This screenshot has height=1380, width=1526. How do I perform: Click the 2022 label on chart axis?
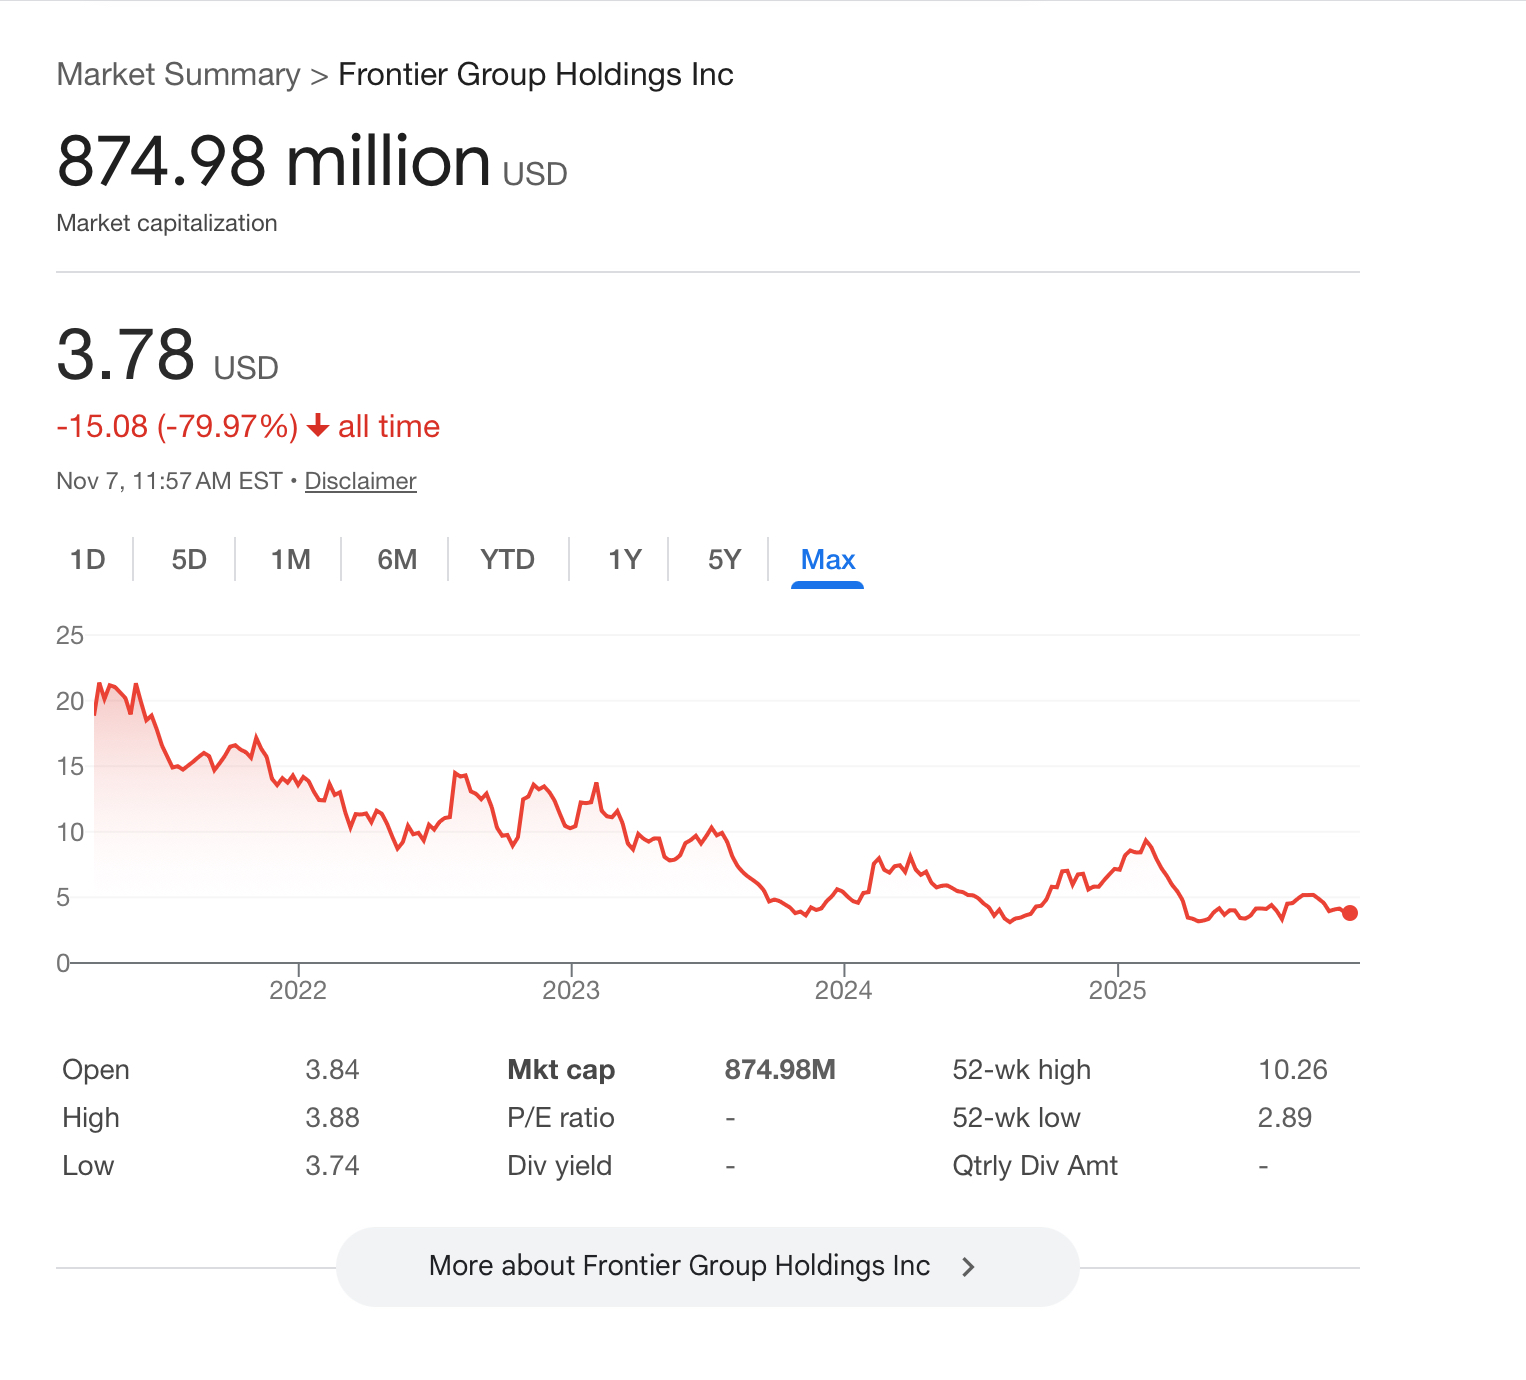(298, 991)
